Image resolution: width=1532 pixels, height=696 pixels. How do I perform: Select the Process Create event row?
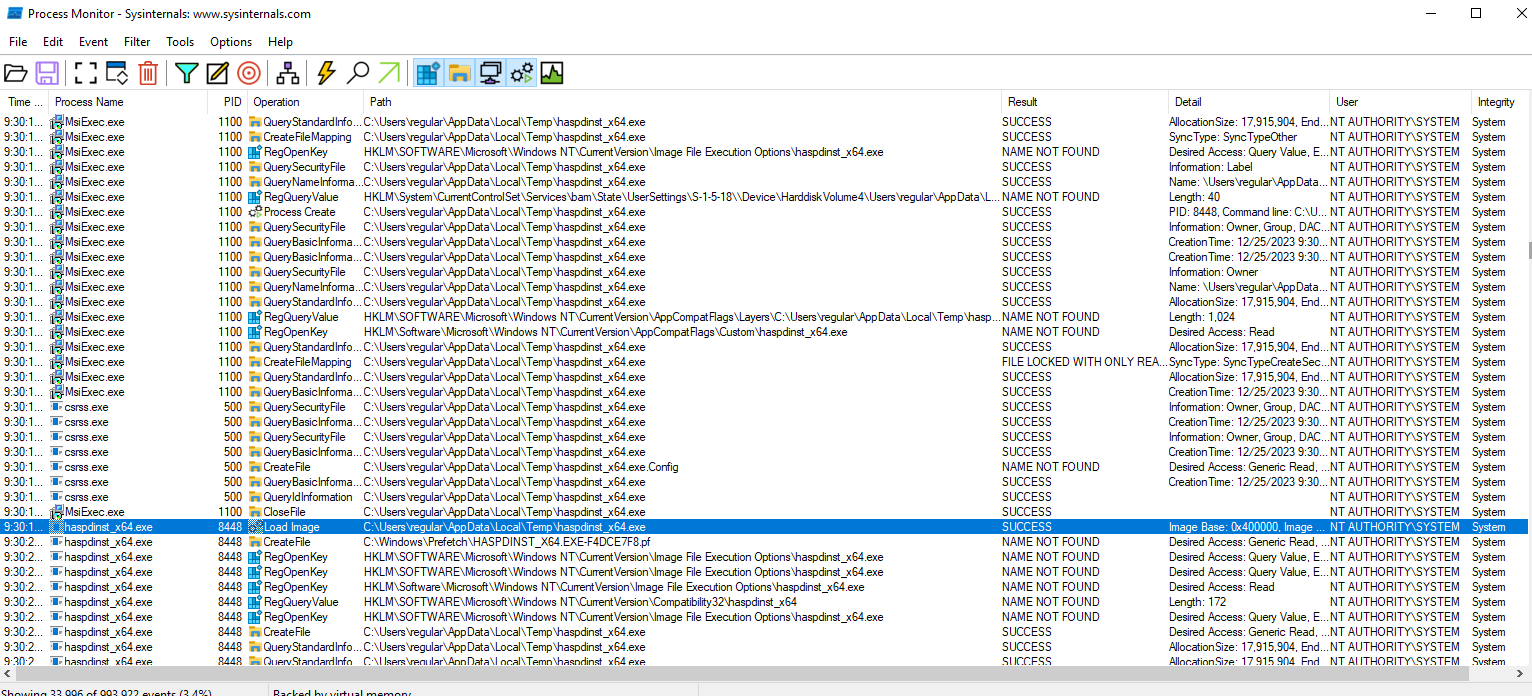click(764, 212)
